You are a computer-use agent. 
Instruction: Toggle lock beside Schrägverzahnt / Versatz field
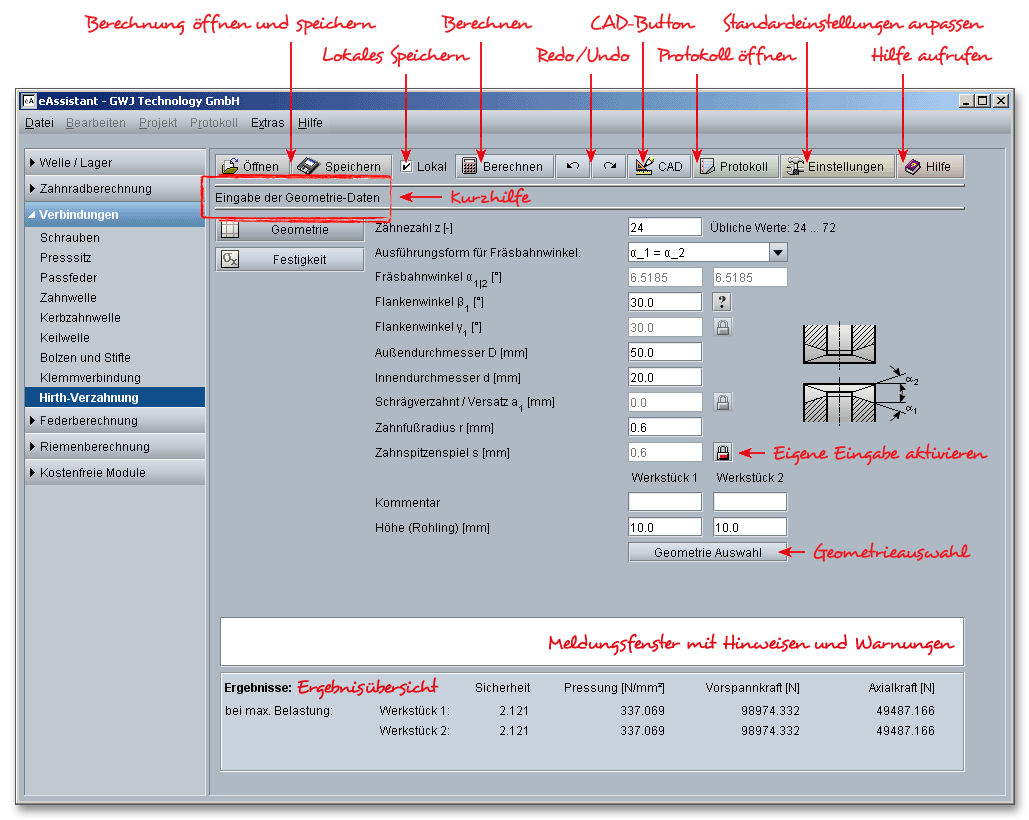(722, 403)
